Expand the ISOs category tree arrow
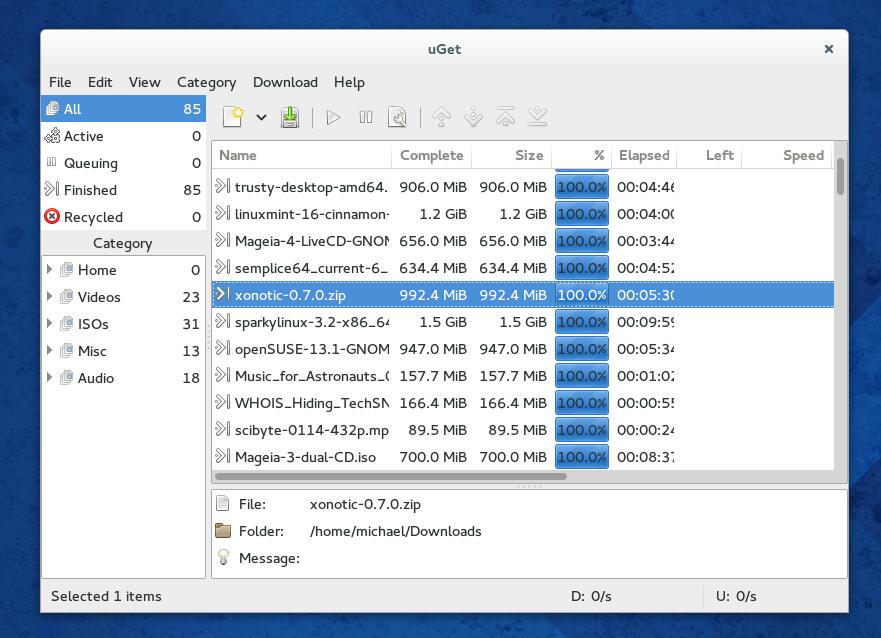881x638 pixels. point(49,324)
